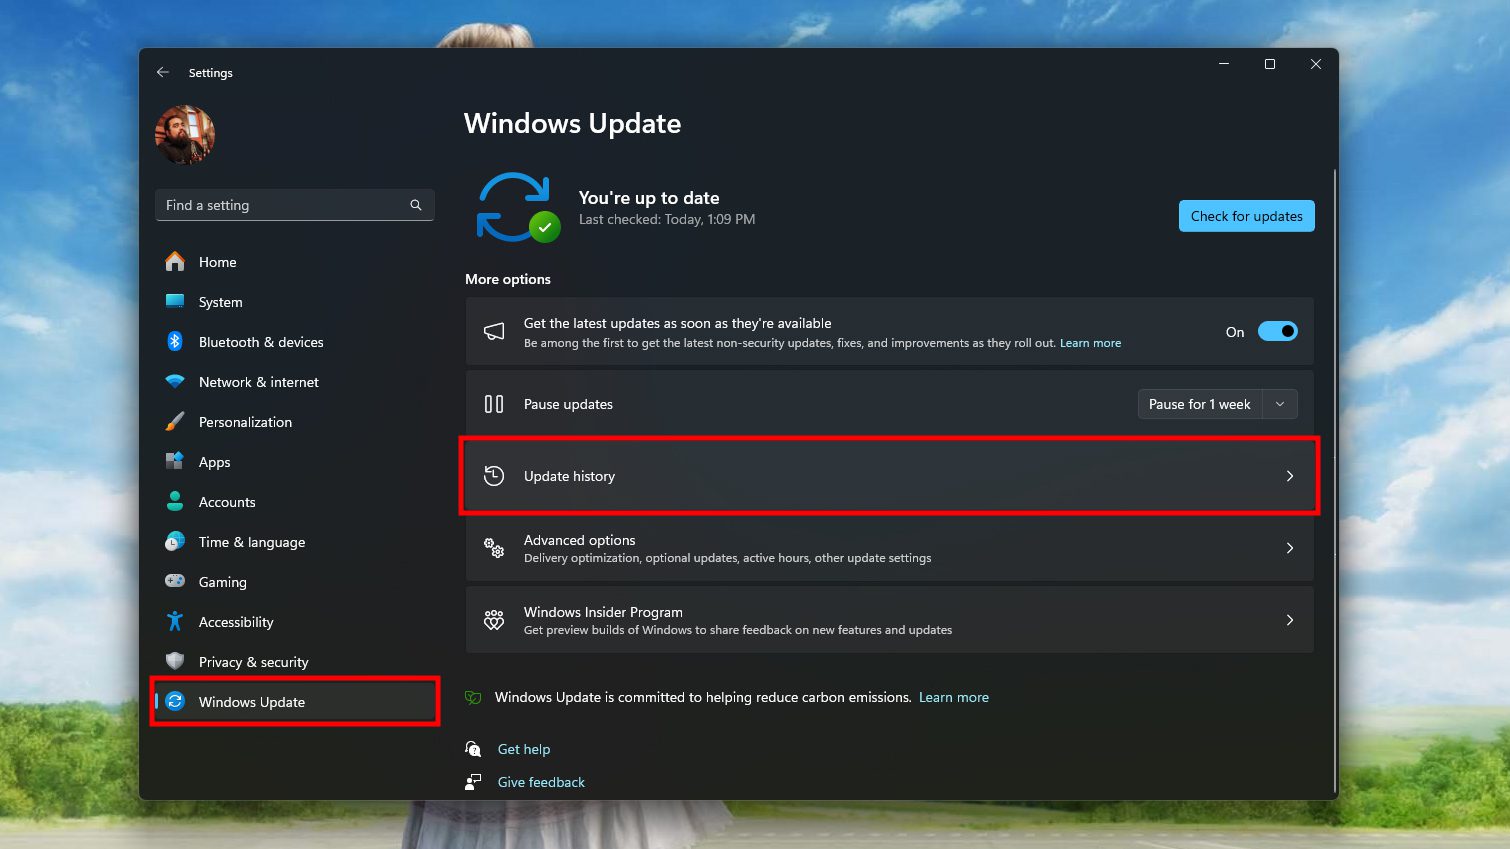Click the Apps icon in sidebar
Image resolution: width=1510 pixels, height=849 pixels.
click(175, 461)
